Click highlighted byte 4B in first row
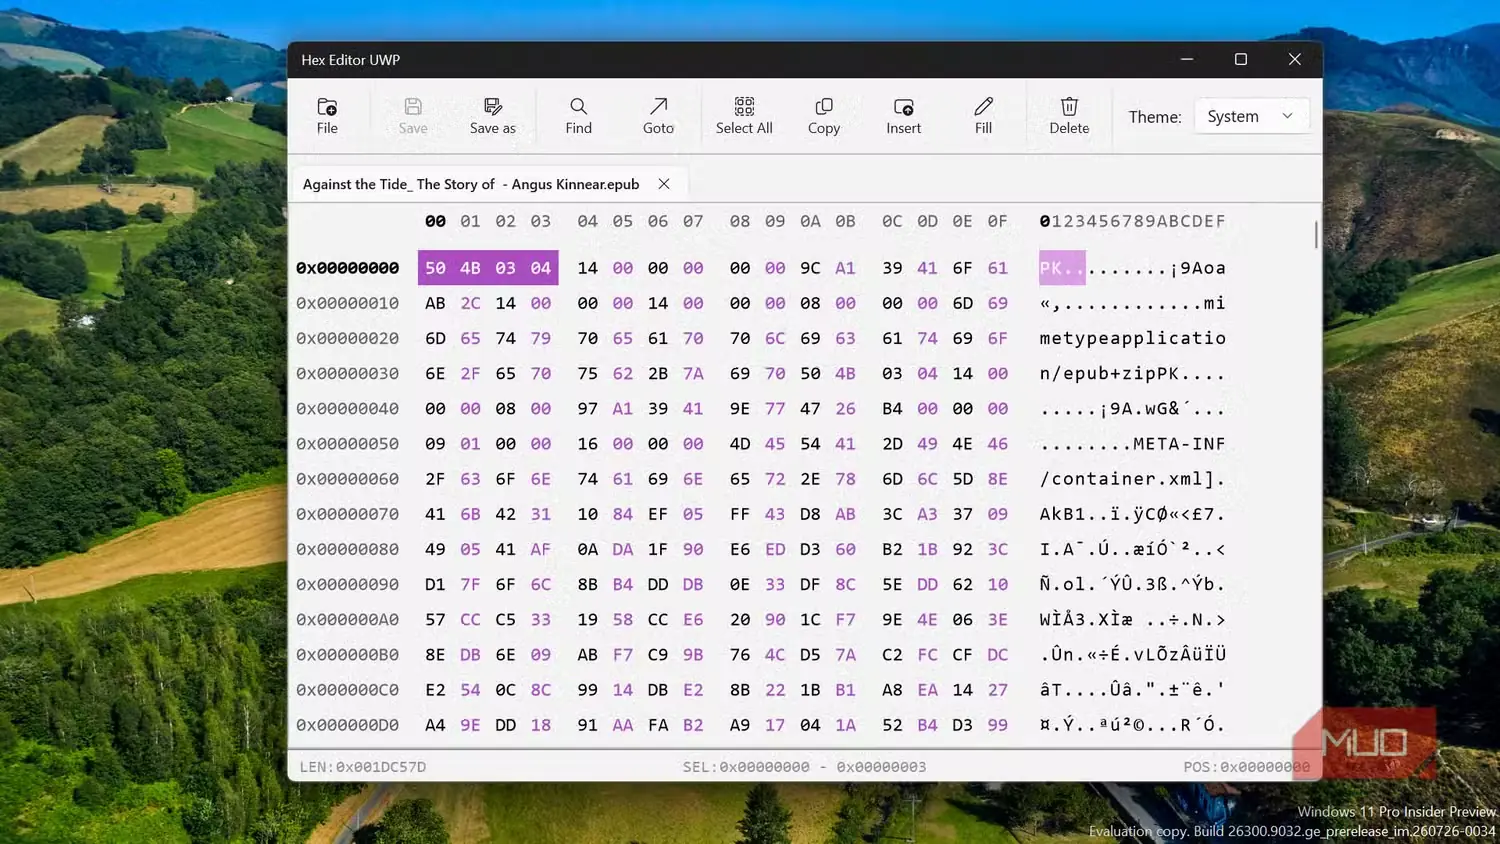The width and height of the screenshot is (1500, 844). [x=470, y=268]
